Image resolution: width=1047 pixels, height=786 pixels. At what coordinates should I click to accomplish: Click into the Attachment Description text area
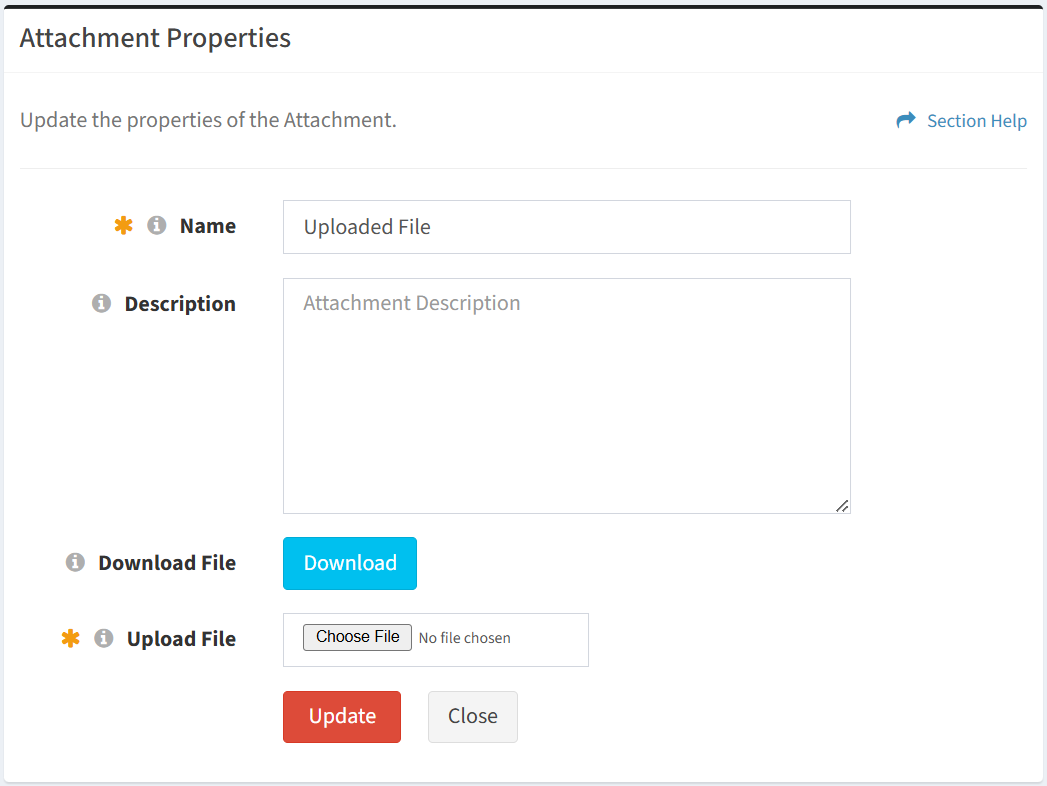tap(566, 396)
